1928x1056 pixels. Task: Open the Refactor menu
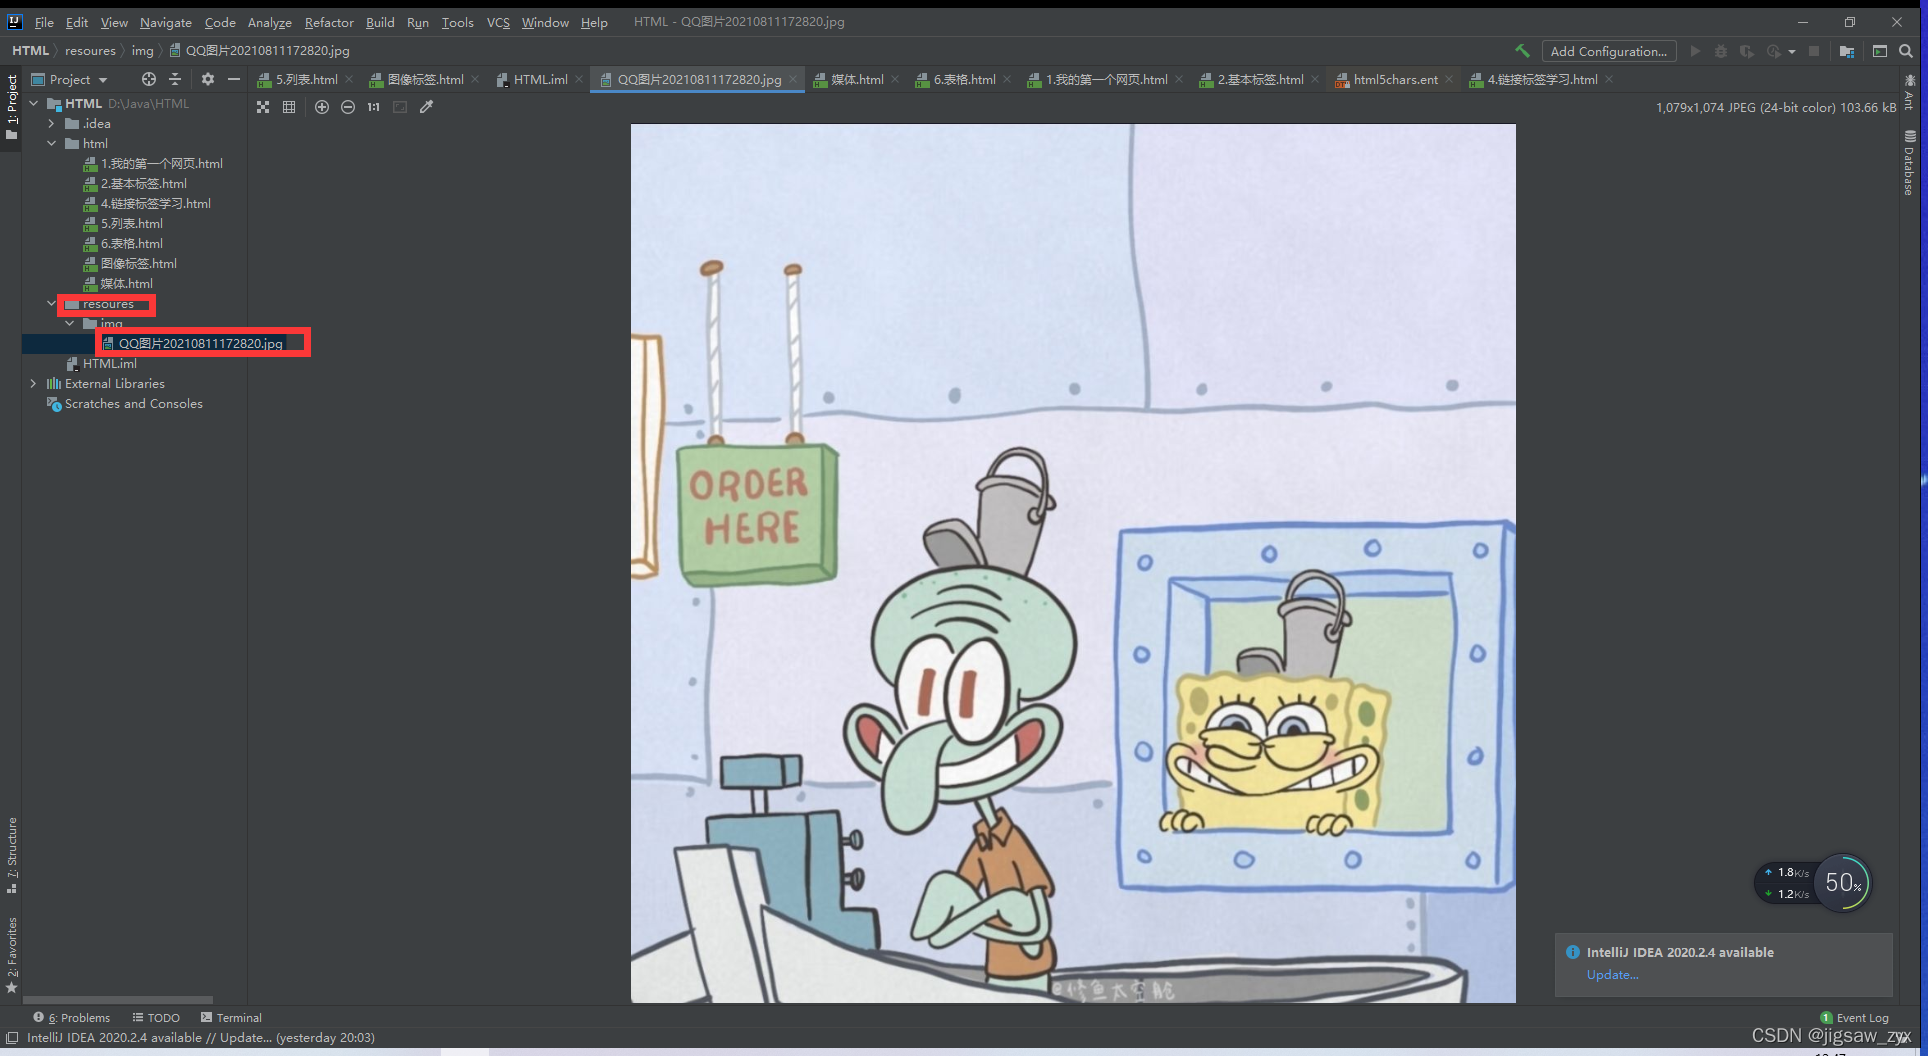pos(329,22)
